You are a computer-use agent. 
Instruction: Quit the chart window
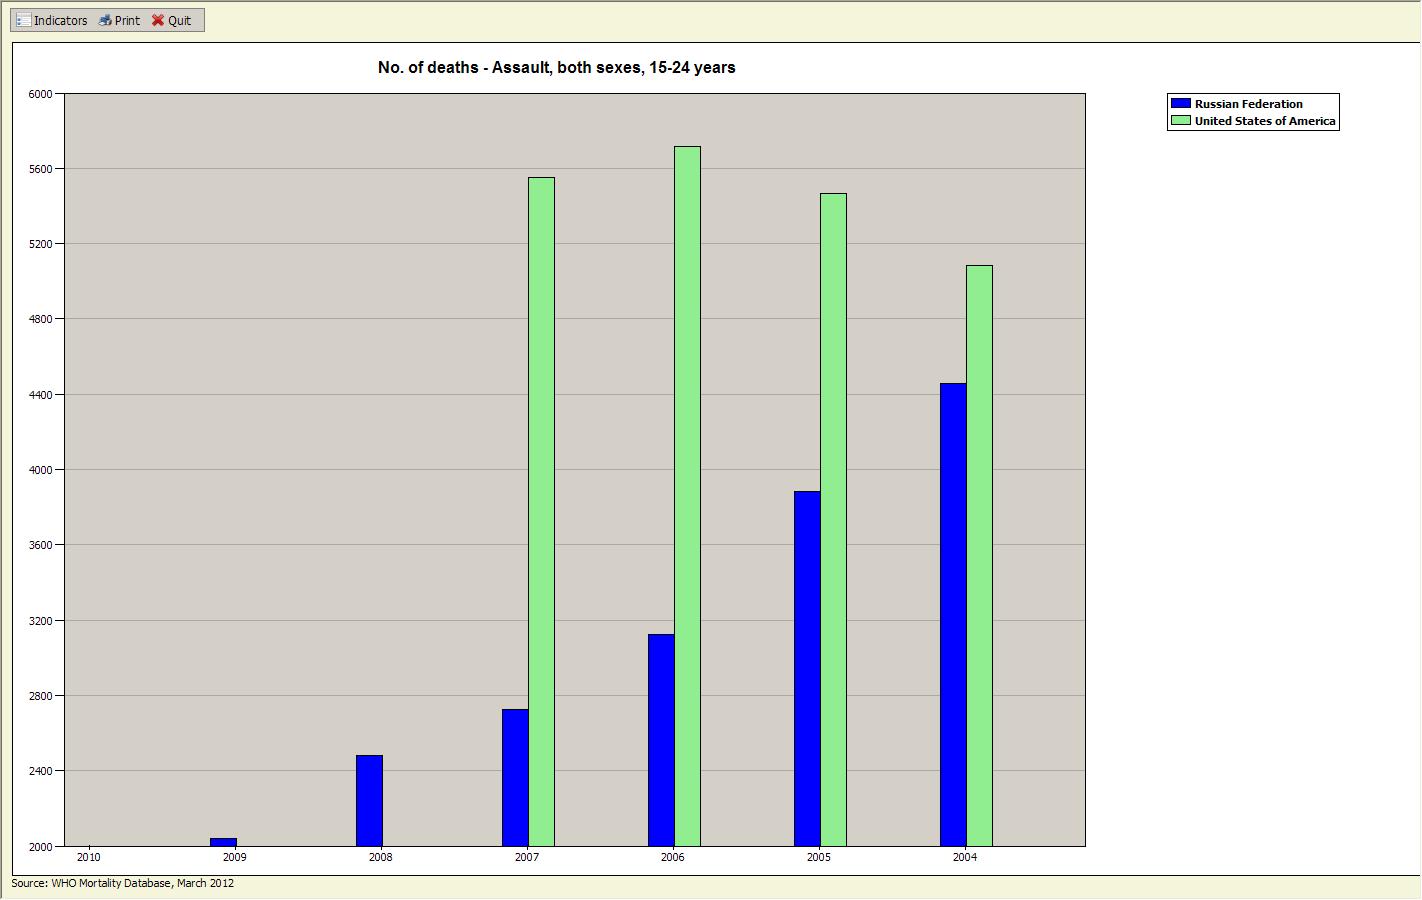[x=172, y=20]
